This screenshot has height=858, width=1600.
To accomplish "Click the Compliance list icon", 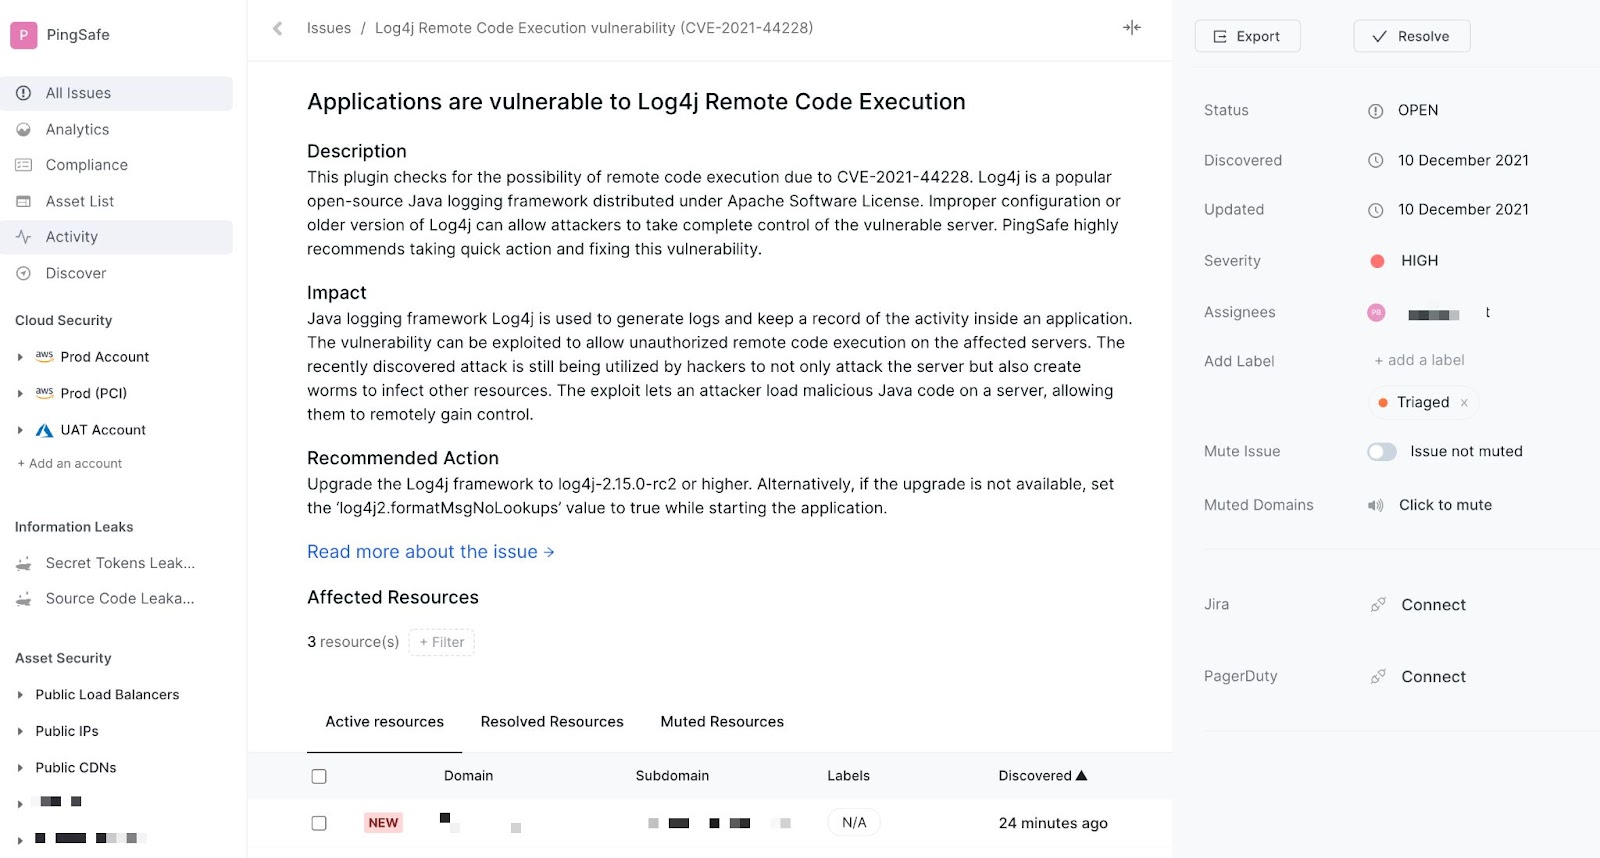I will 24,165.
